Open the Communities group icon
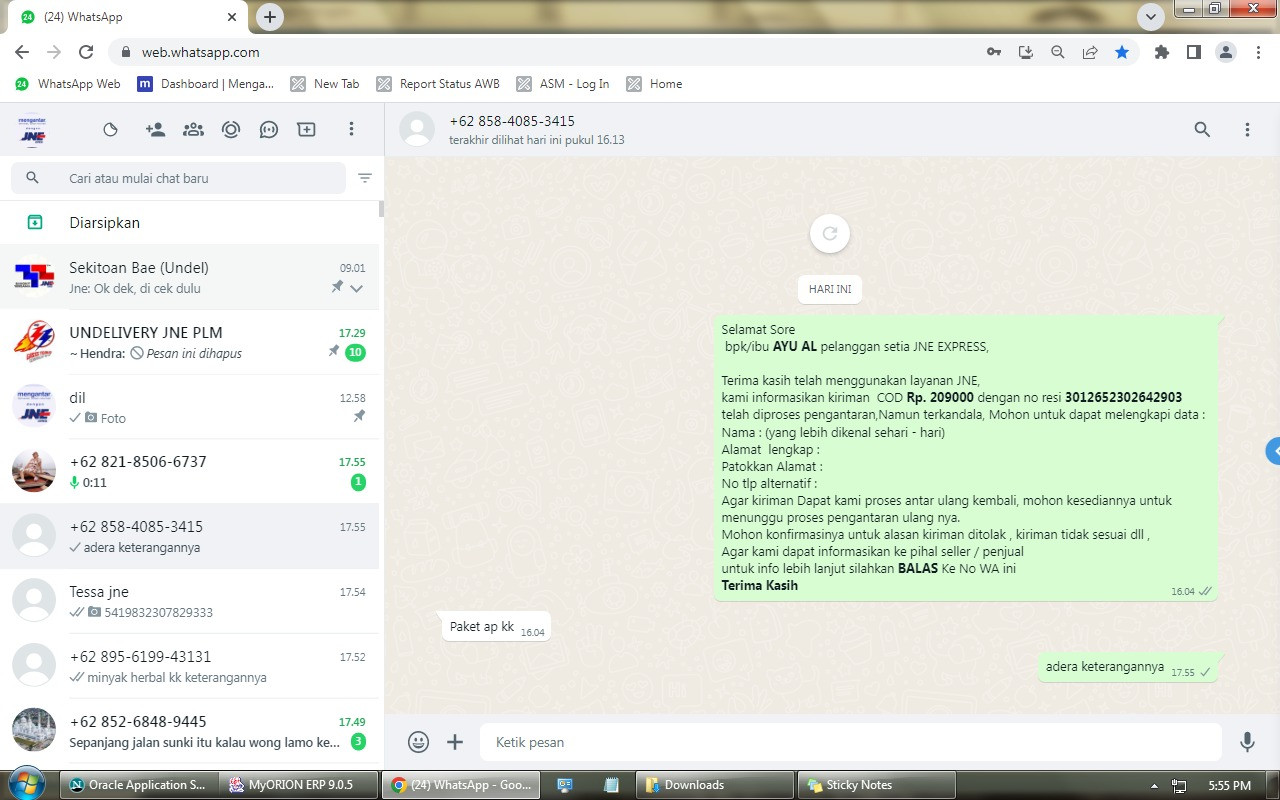Viewport: 1280px width, 800px height. coord(193,129)
